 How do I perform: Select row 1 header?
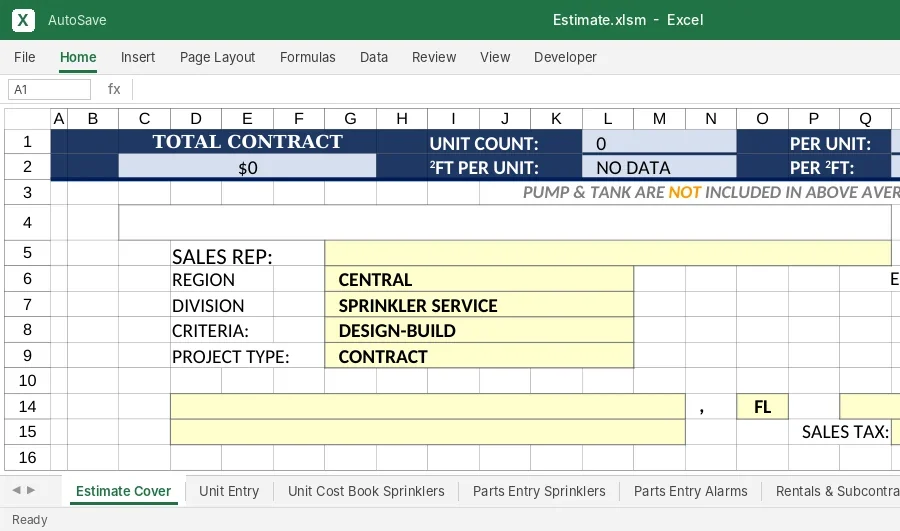click(27, 141)
